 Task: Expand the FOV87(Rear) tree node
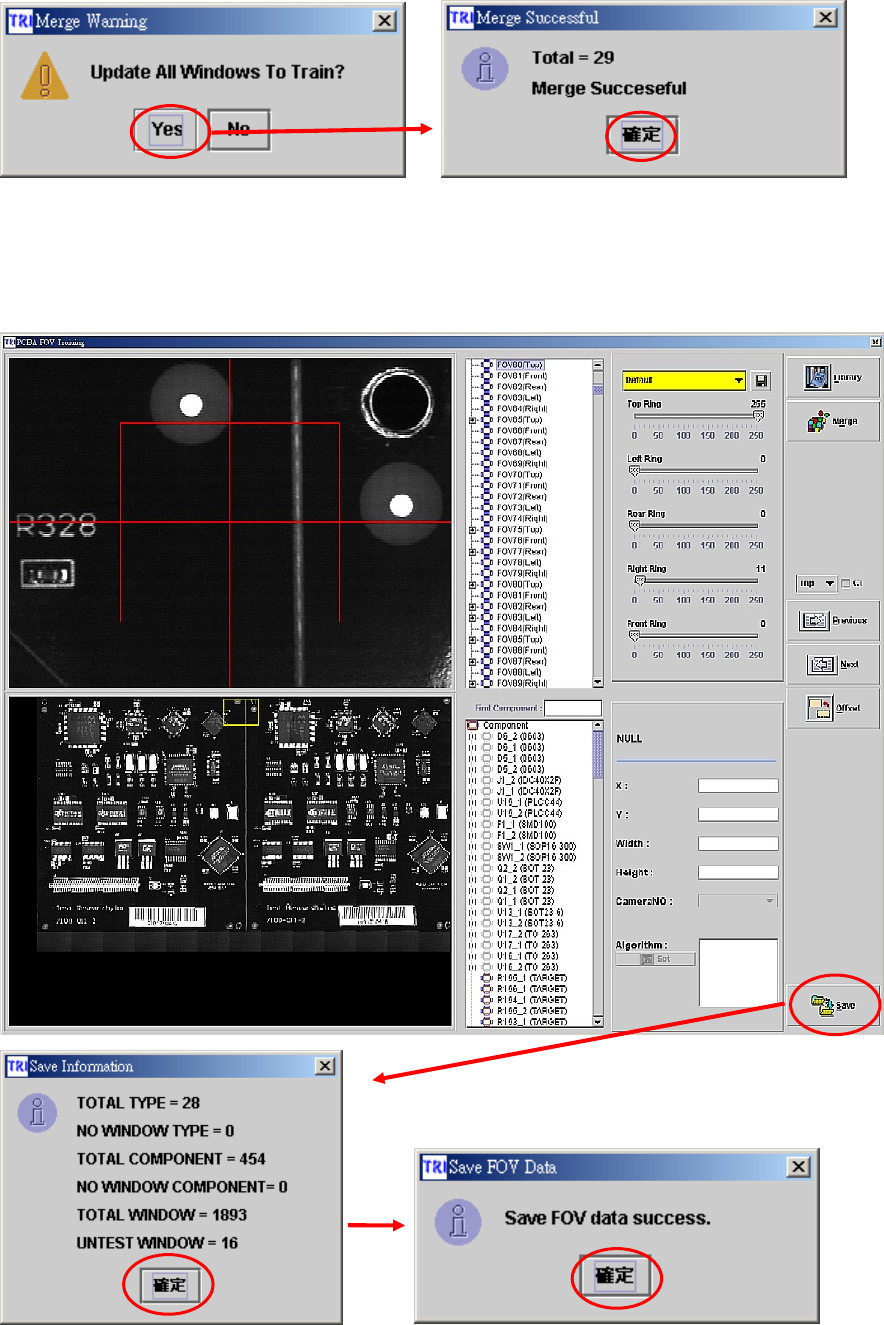tap(472, 661)
